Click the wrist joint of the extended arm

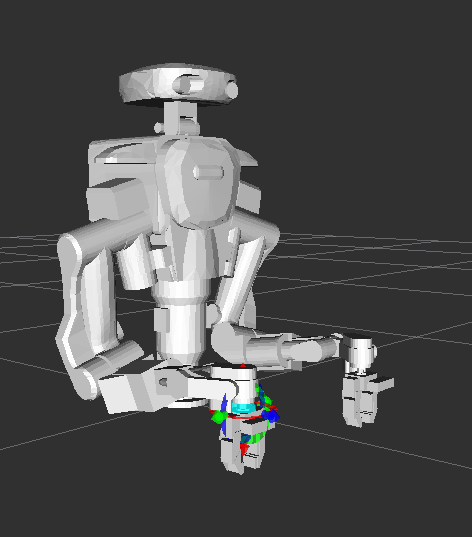tap(359, 353)
